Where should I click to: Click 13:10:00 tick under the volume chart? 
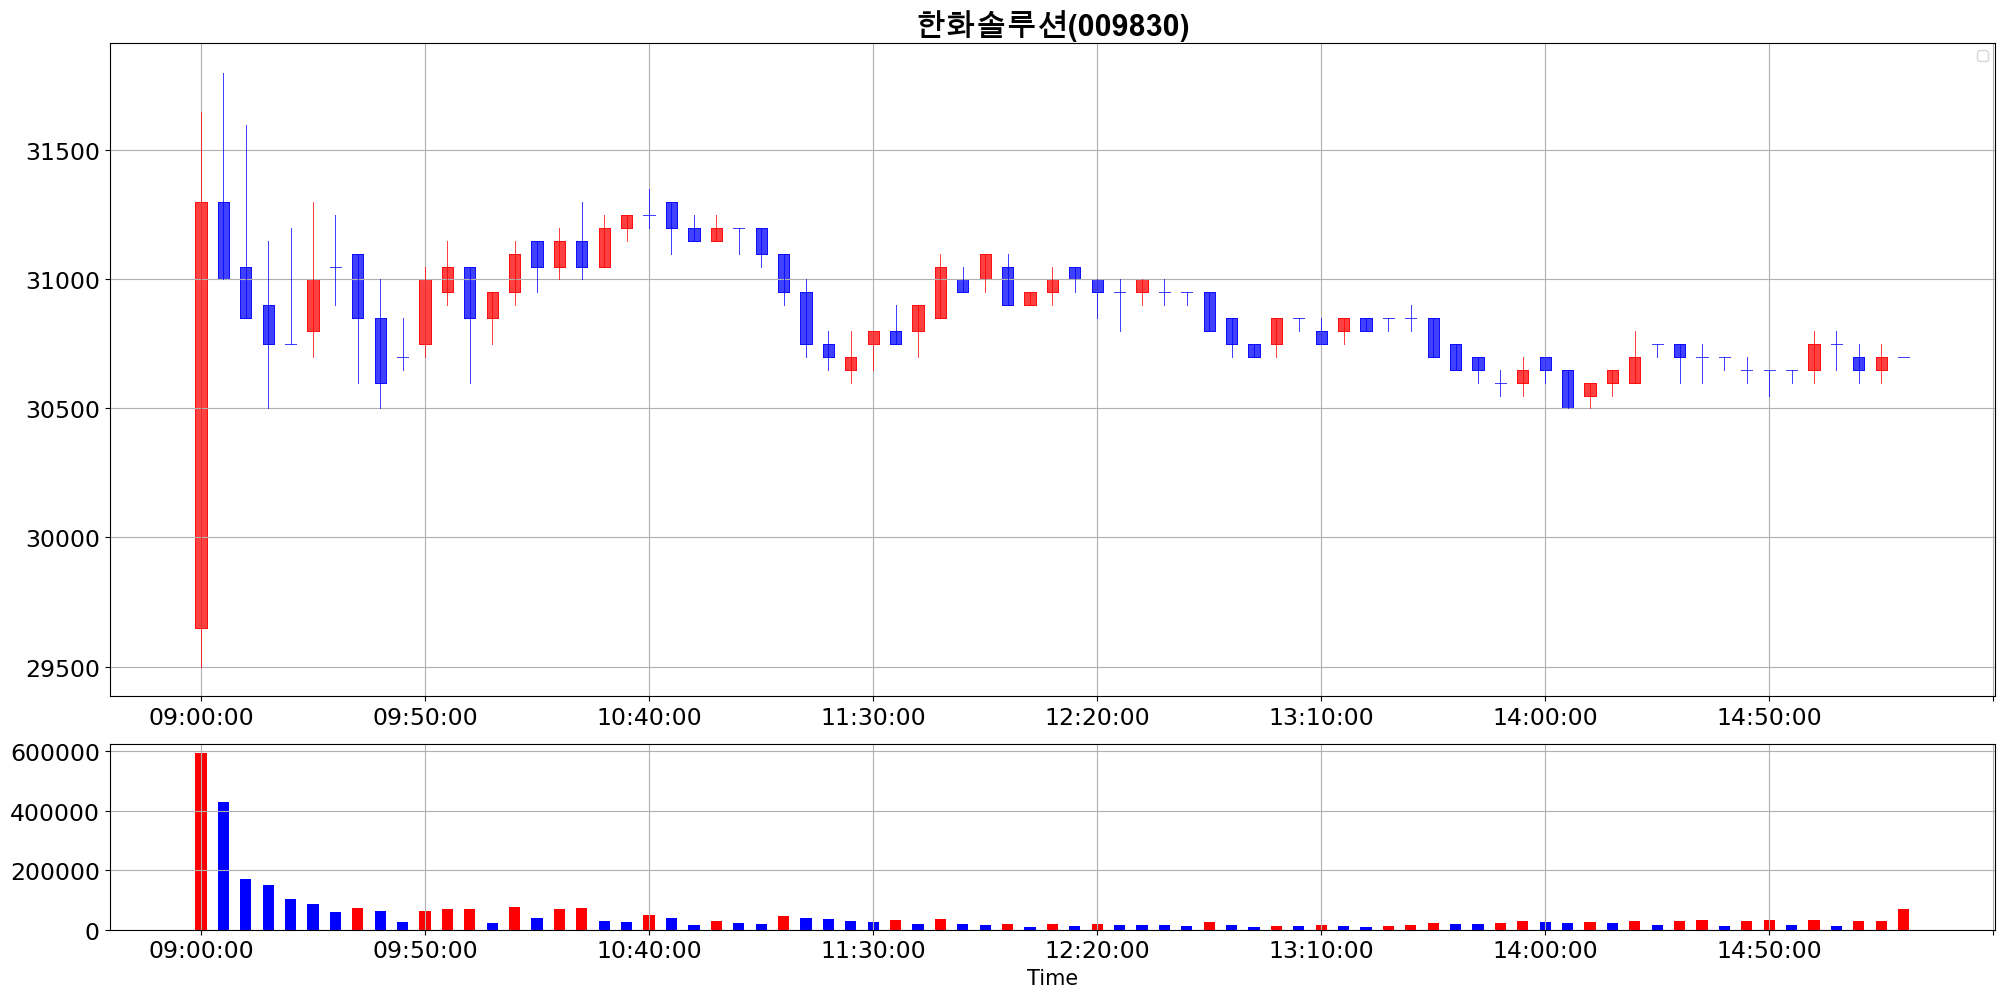click(1321, 951)
